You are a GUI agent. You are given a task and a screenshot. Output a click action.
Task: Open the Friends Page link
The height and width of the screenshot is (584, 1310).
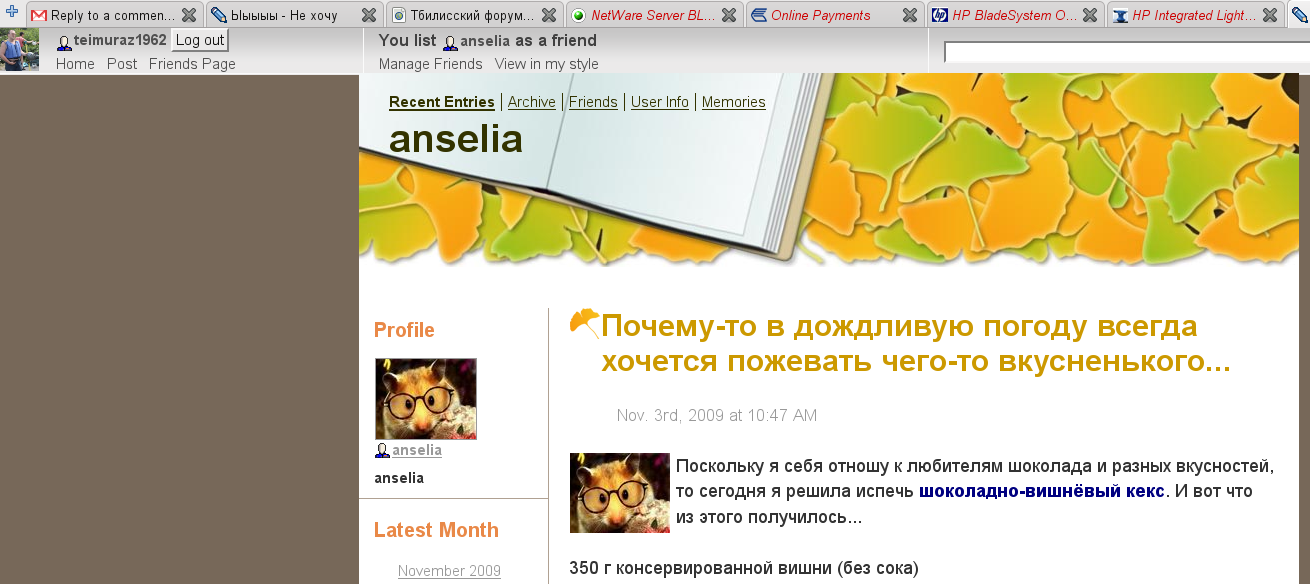(192, 64)
